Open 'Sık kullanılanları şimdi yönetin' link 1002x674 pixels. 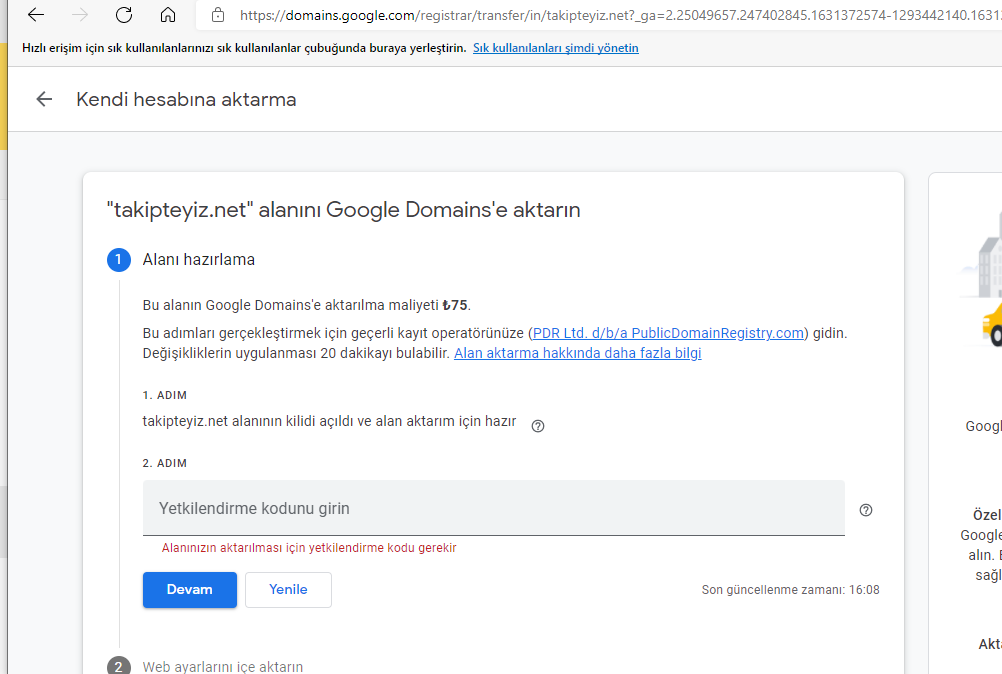point(555,48)
